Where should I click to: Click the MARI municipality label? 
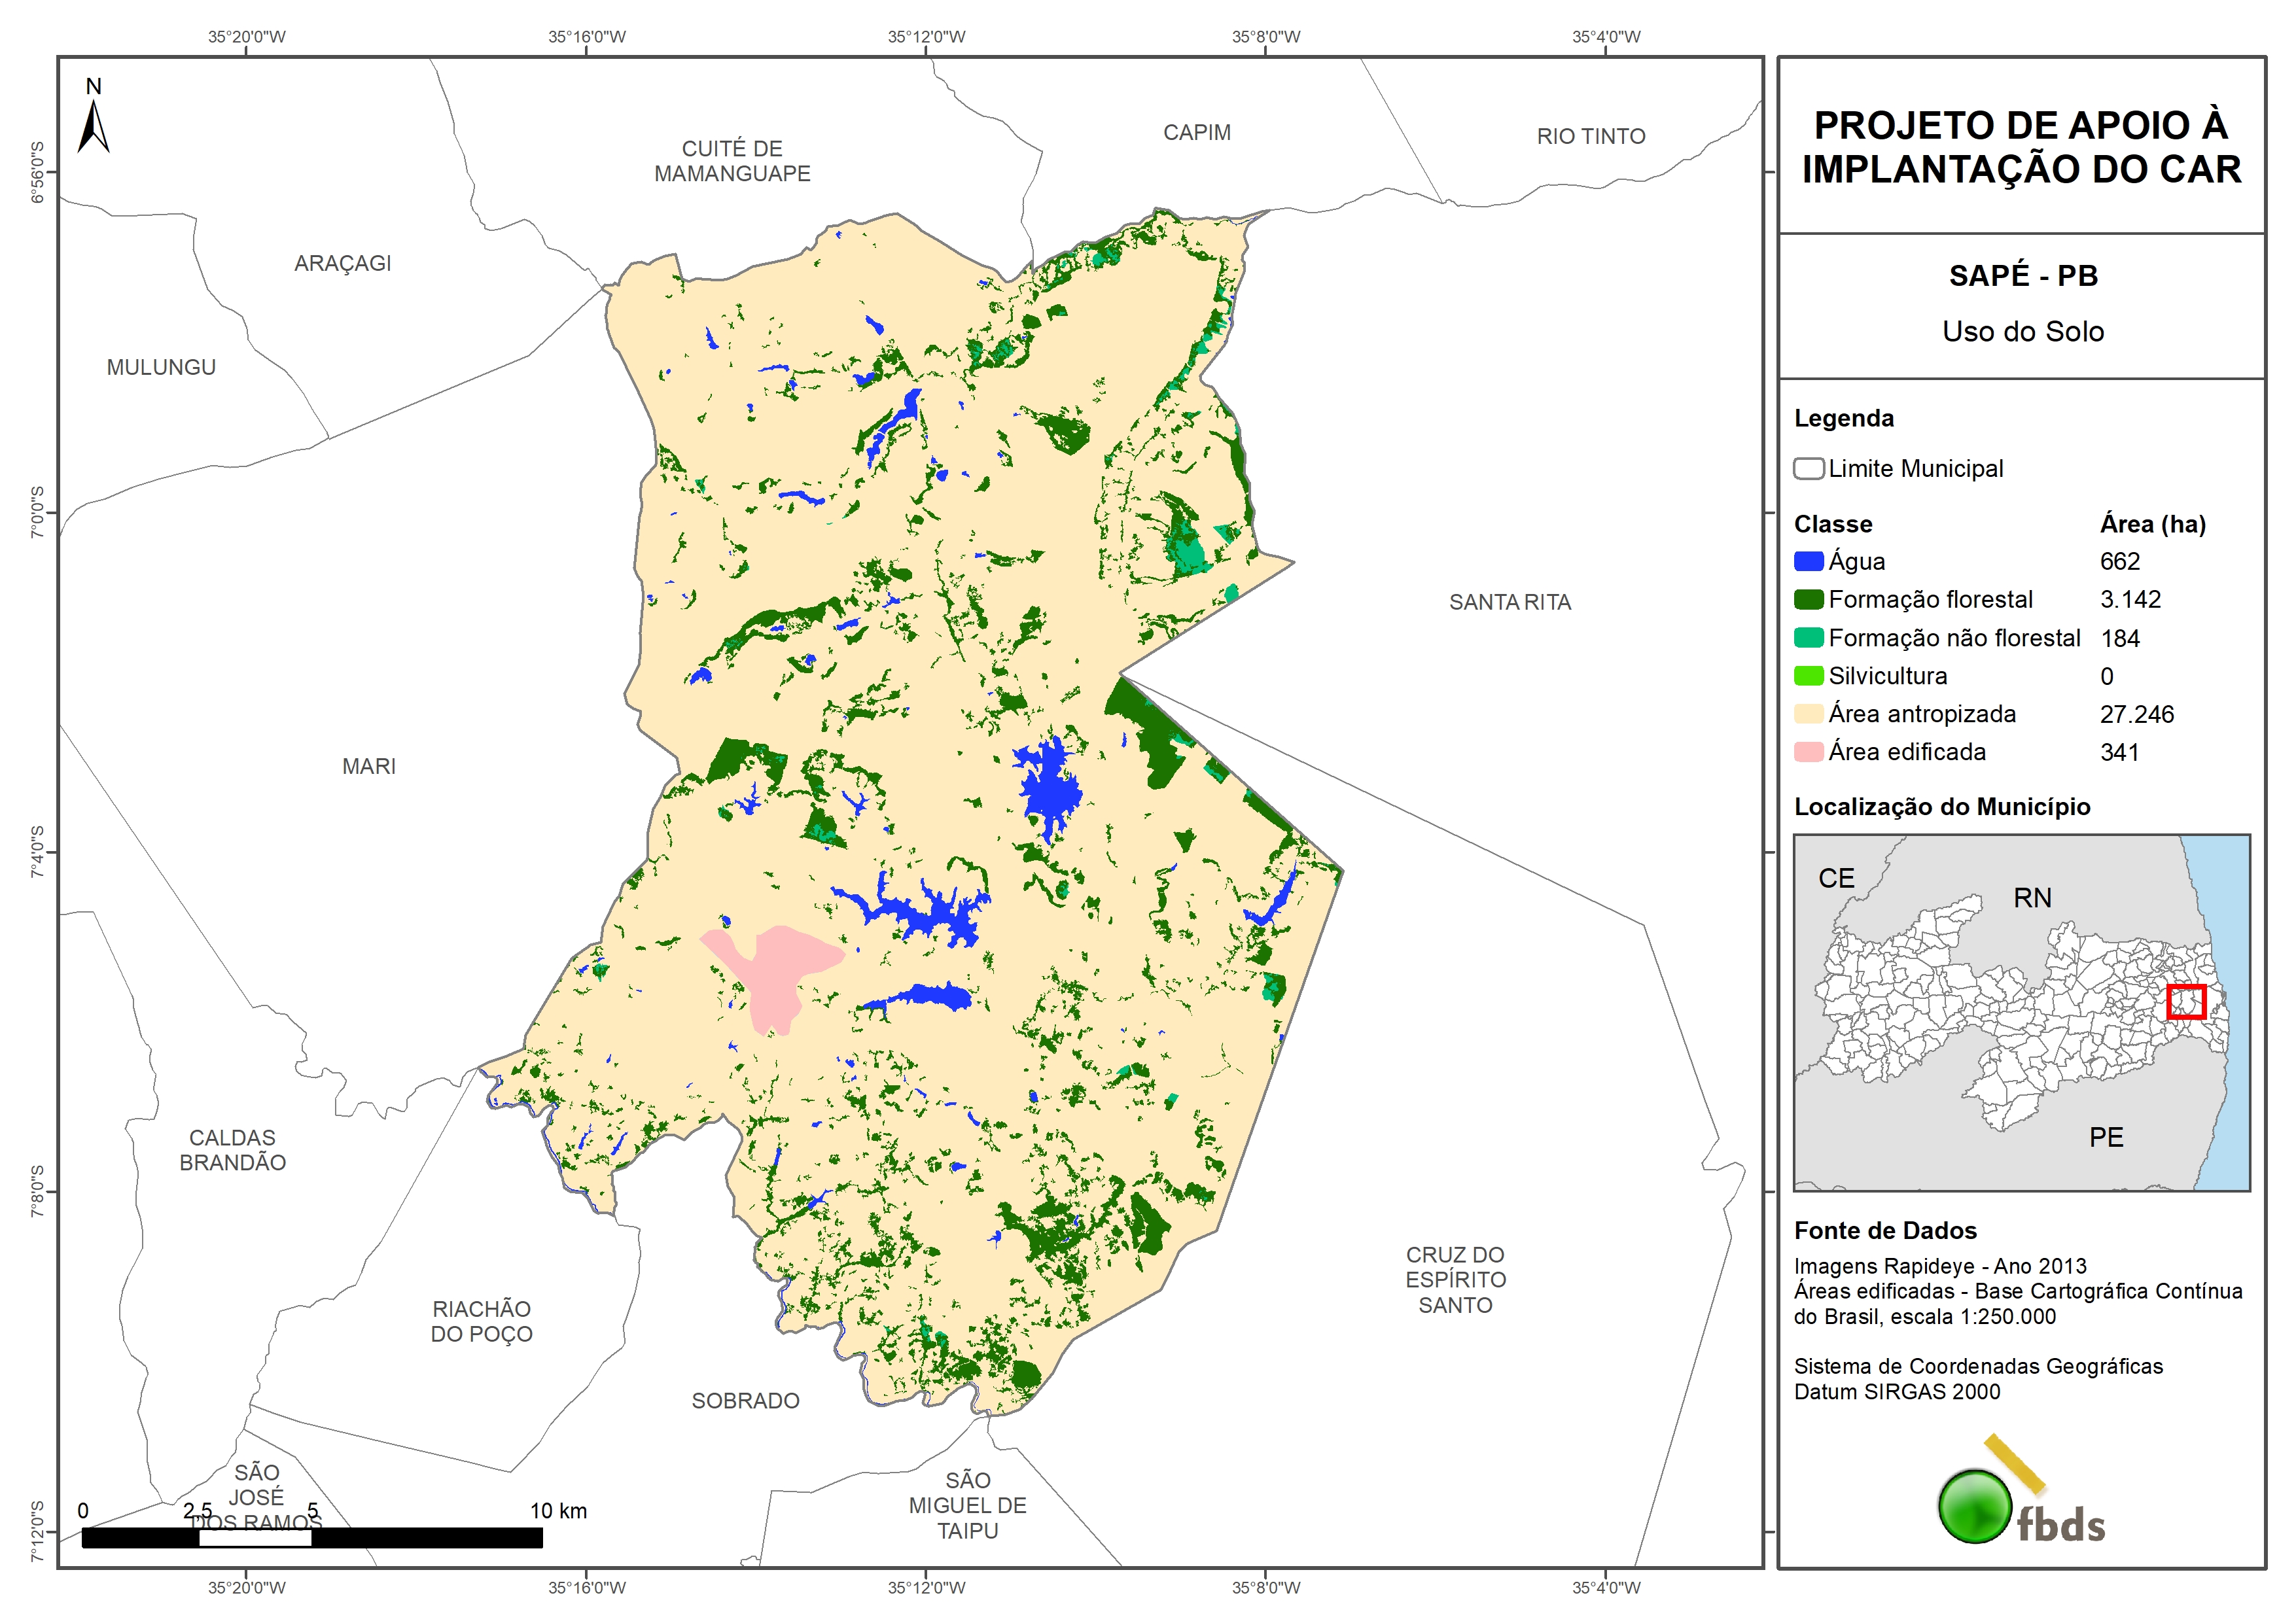[369, 766]
